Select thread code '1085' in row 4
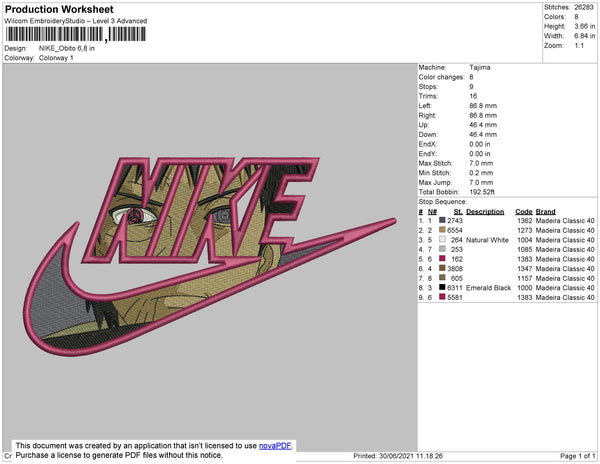This screenshot has width=600, height=464. (x=525, y=249)
